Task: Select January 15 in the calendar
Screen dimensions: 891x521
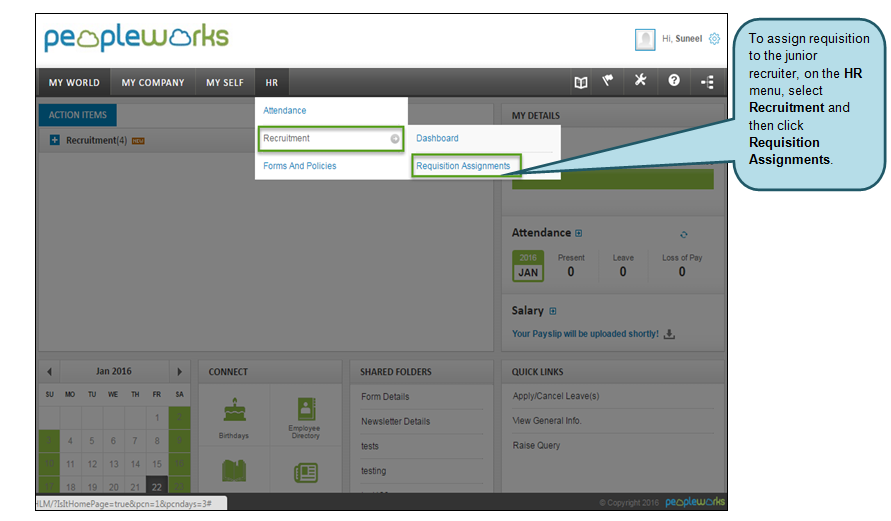Action: pos(157,464)
